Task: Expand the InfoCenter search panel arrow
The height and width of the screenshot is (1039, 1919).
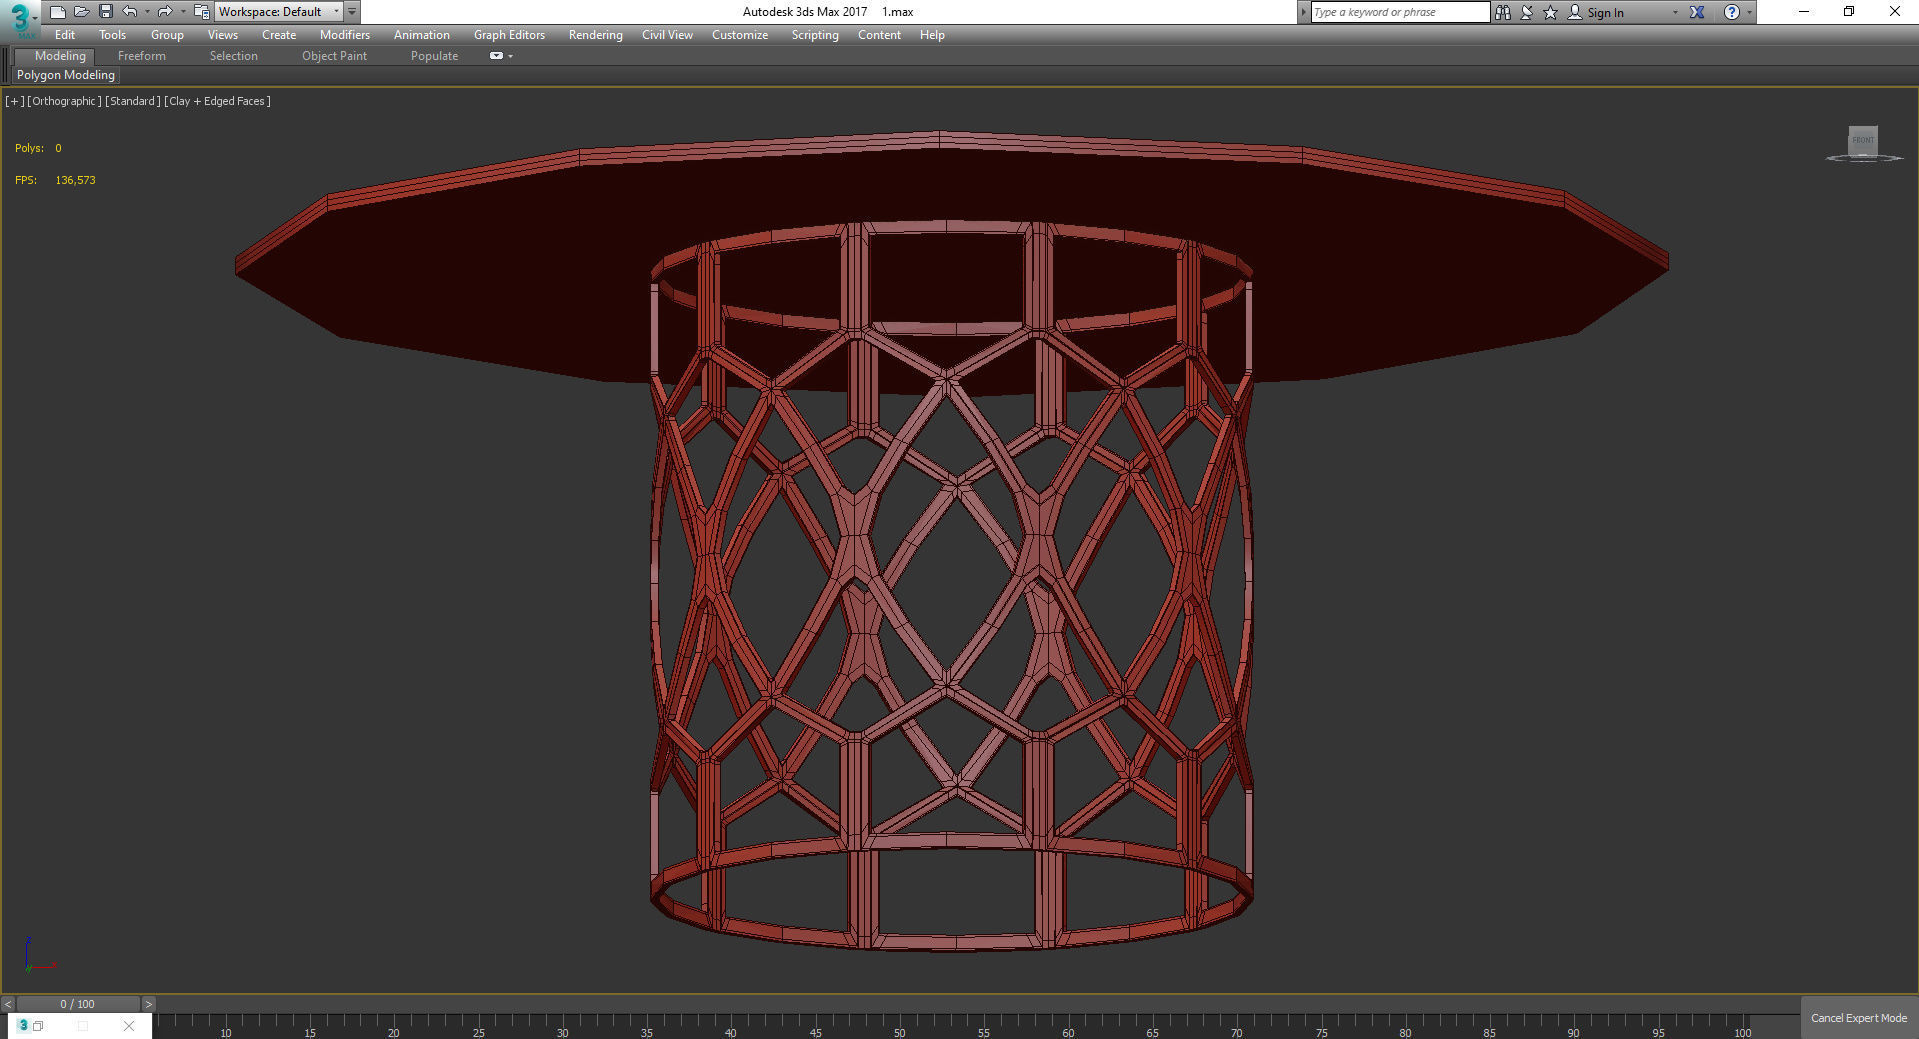Action: click(x=1304, y=12)
